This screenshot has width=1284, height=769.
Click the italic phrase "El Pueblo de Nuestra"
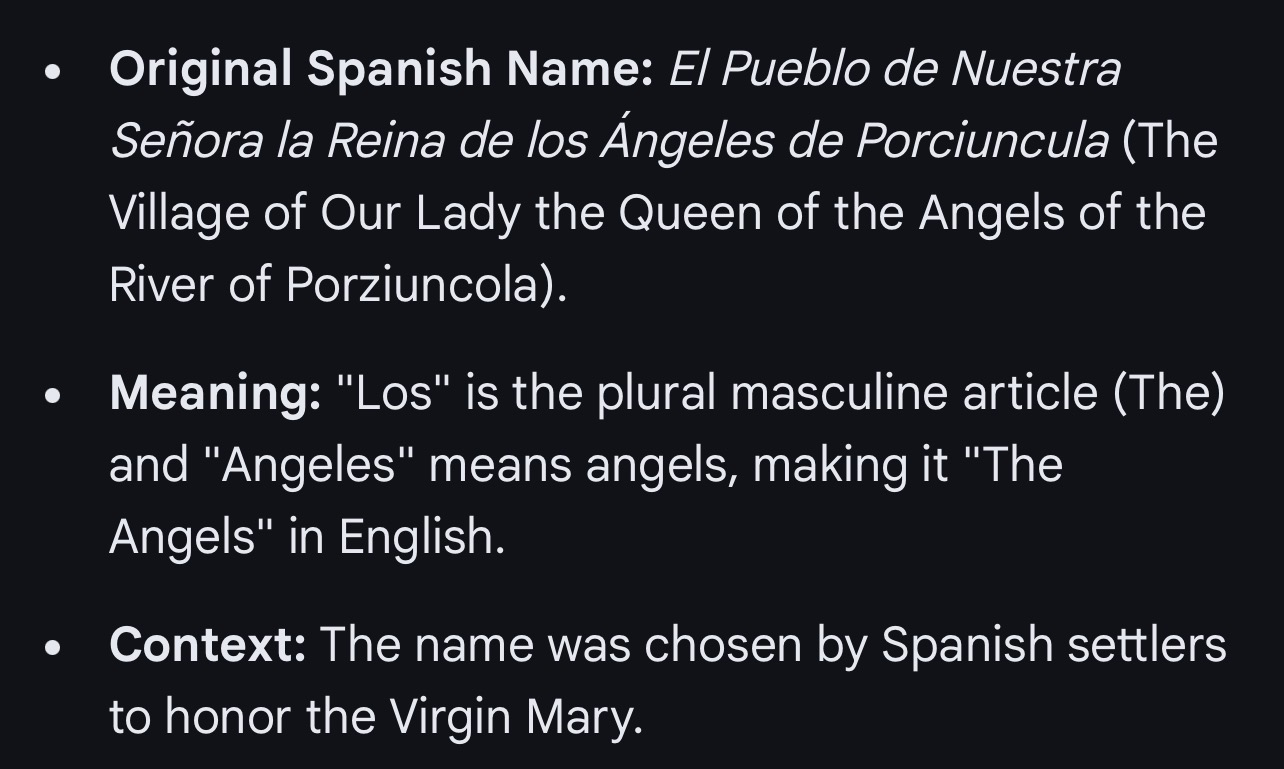click(894, 70)
